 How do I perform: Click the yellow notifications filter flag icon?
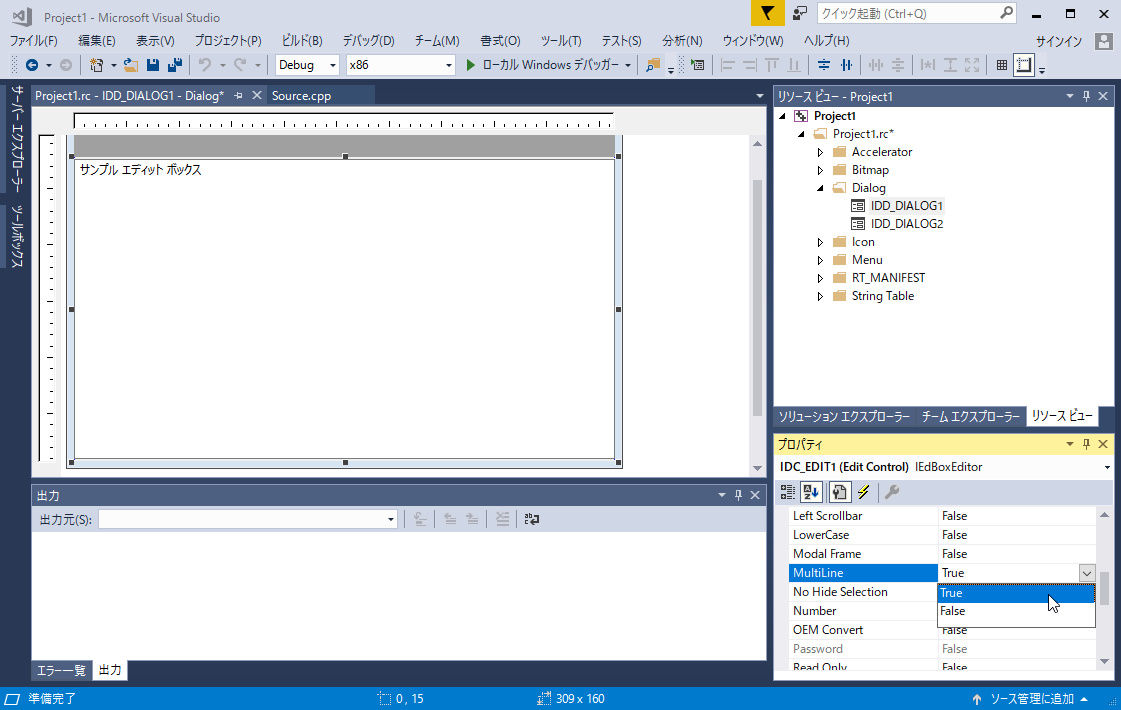[767, 14]
